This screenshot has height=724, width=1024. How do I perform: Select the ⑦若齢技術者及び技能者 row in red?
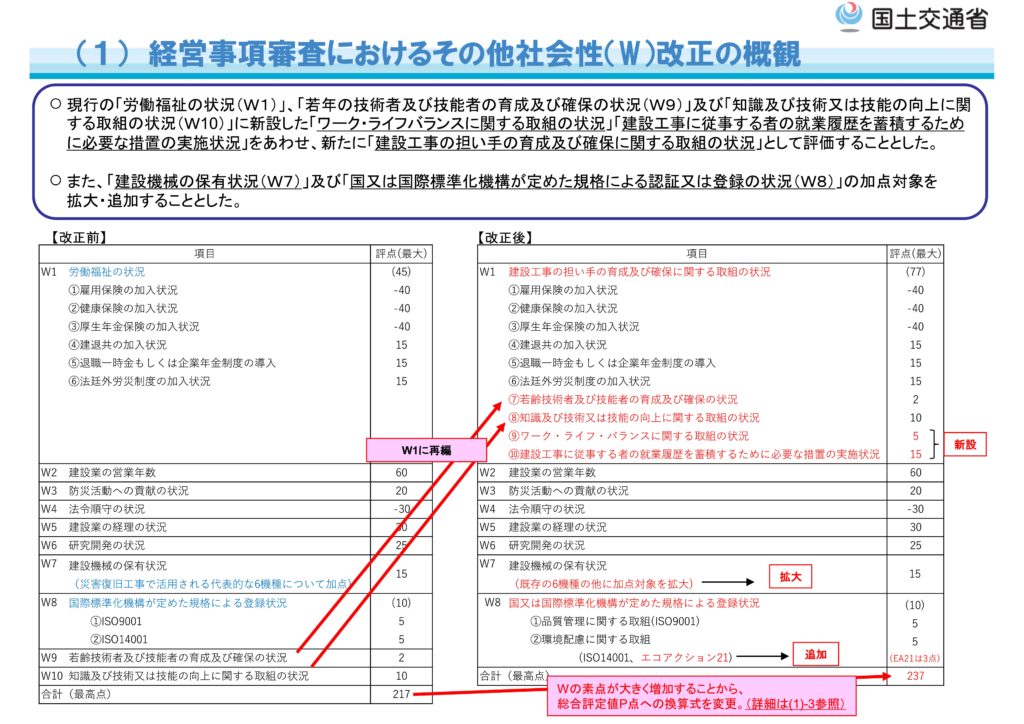coord(623,399)
